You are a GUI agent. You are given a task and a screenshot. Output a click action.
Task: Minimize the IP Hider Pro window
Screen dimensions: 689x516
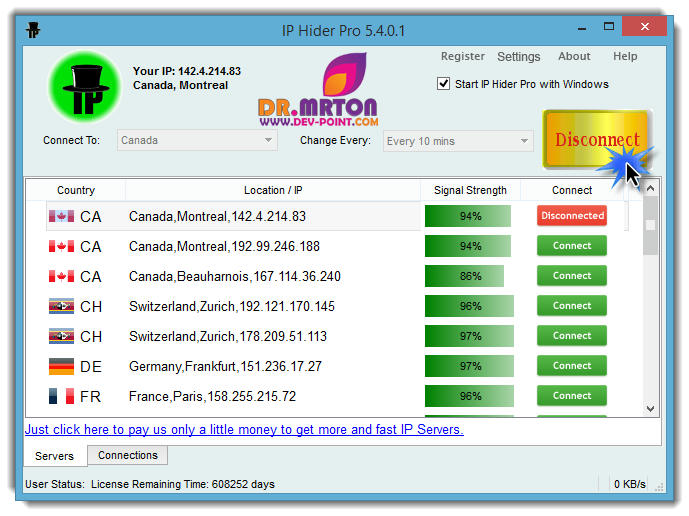click(x=582, y=29)
